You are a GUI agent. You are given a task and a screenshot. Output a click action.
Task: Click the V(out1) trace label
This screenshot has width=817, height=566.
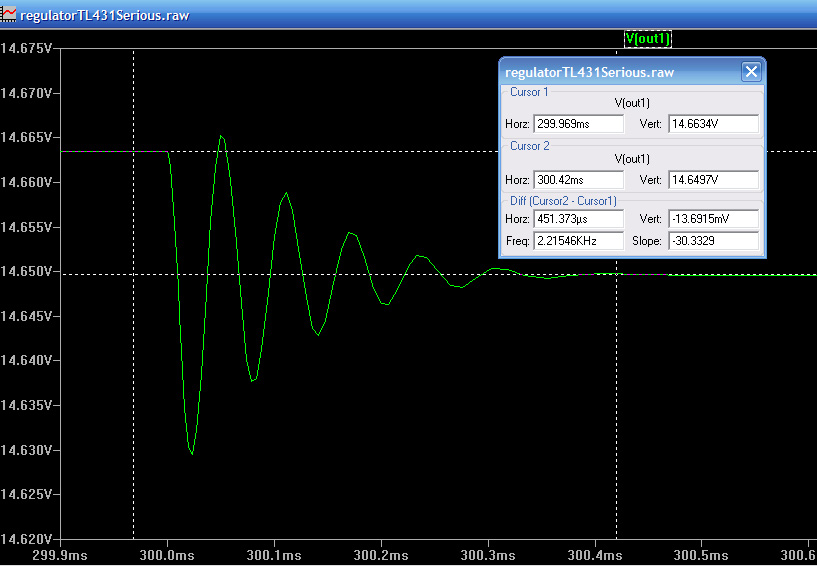tap(648, 39)
